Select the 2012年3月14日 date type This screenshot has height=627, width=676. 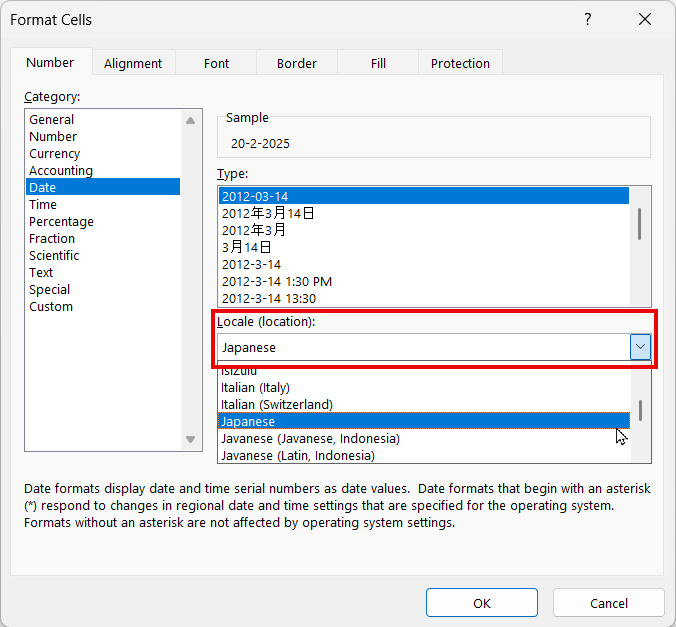pos(424,213)
